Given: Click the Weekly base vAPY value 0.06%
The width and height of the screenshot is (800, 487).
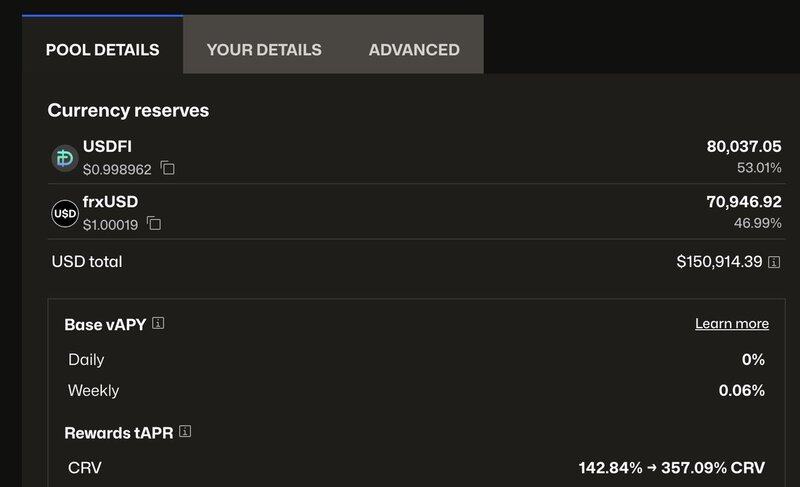Looking at the screenshot, I should click(x=742, y=390).
